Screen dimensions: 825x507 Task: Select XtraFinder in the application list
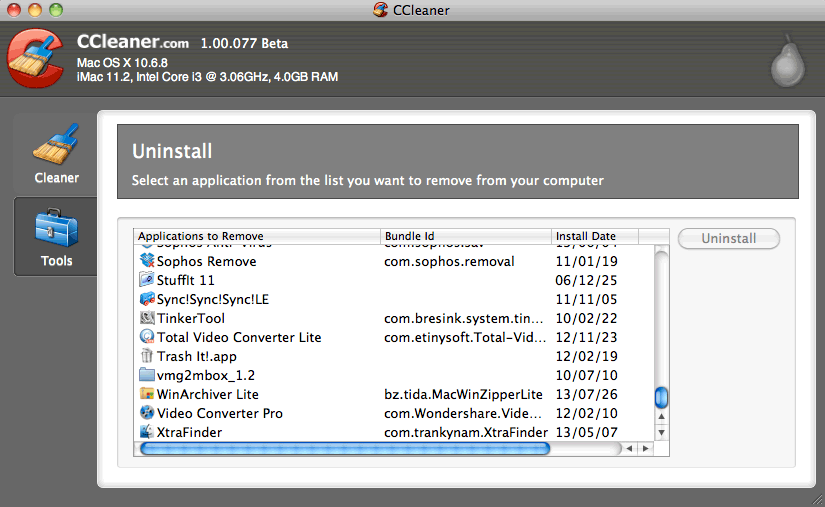tap(189, 432)
